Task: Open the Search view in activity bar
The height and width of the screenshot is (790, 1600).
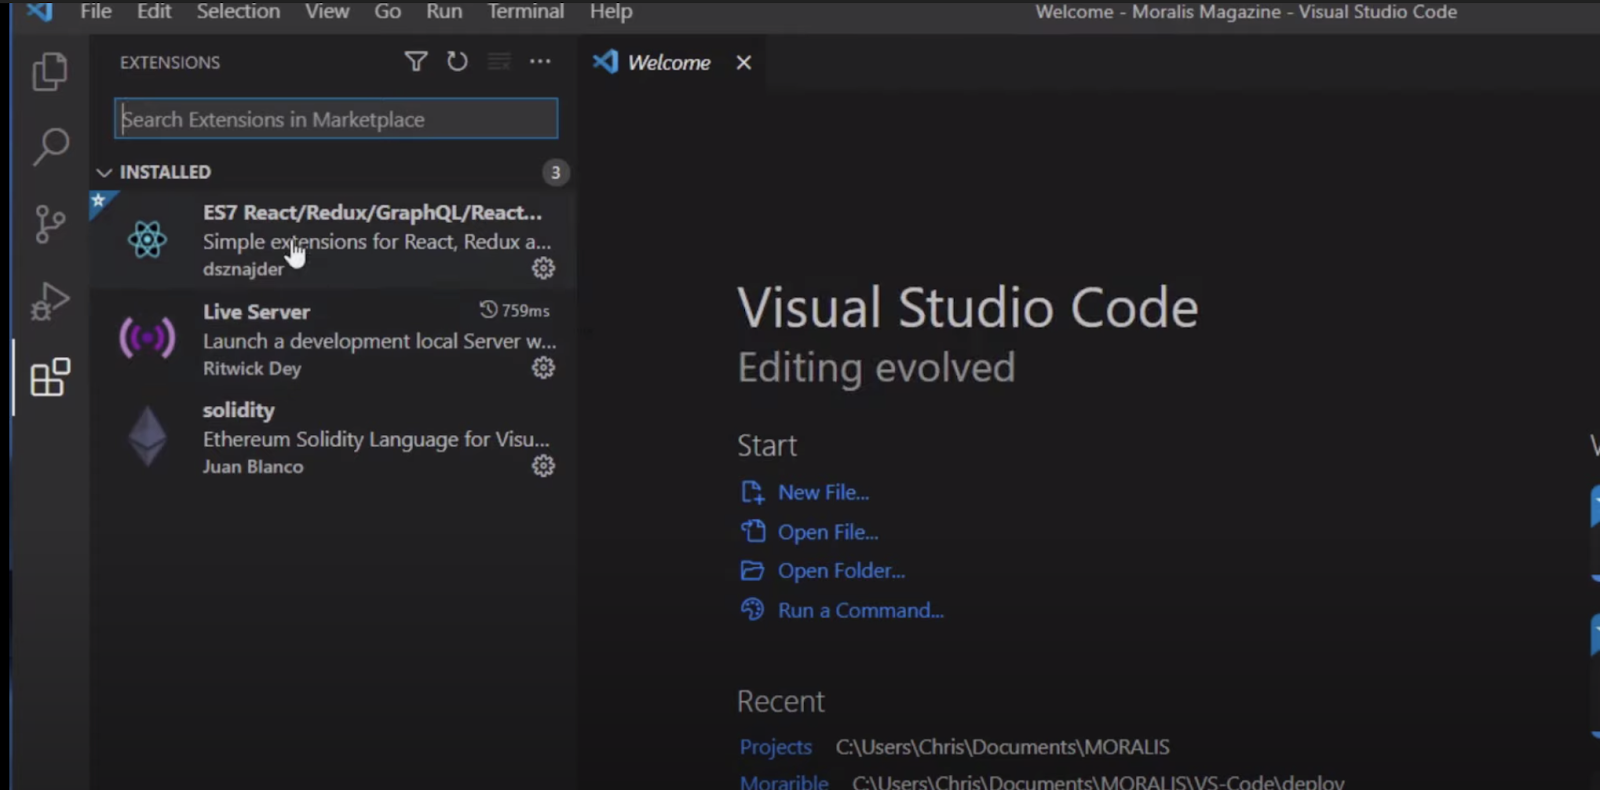Action: tap(50, 147)
